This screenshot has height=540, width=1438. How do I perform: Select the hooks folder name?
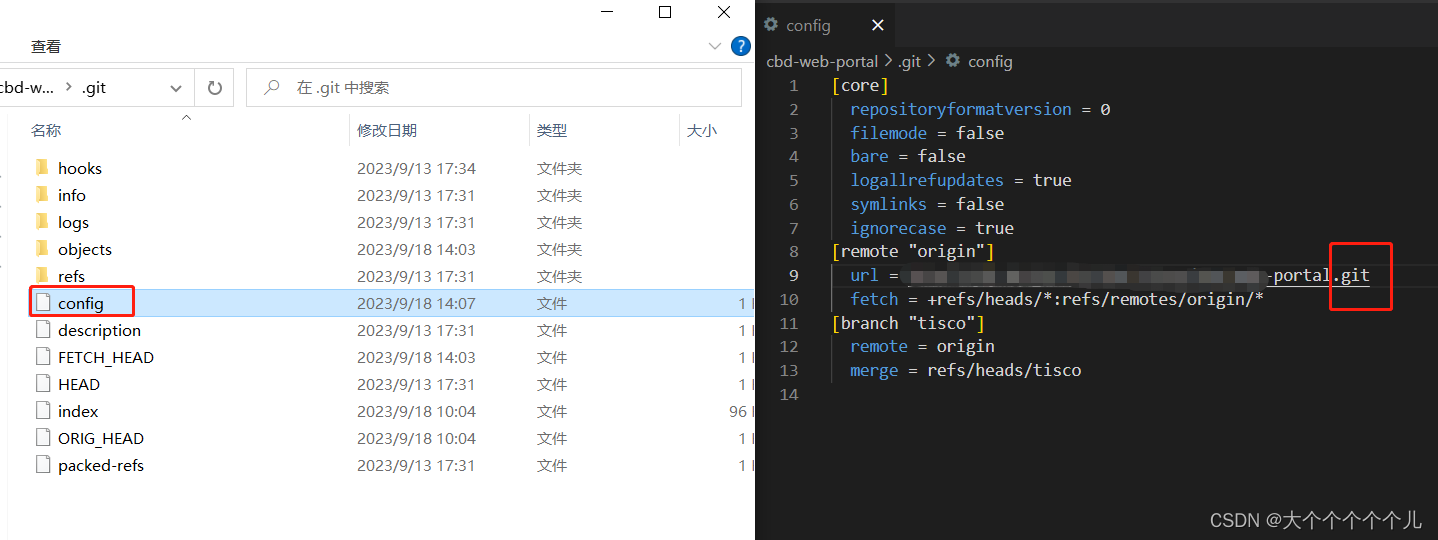80,168
